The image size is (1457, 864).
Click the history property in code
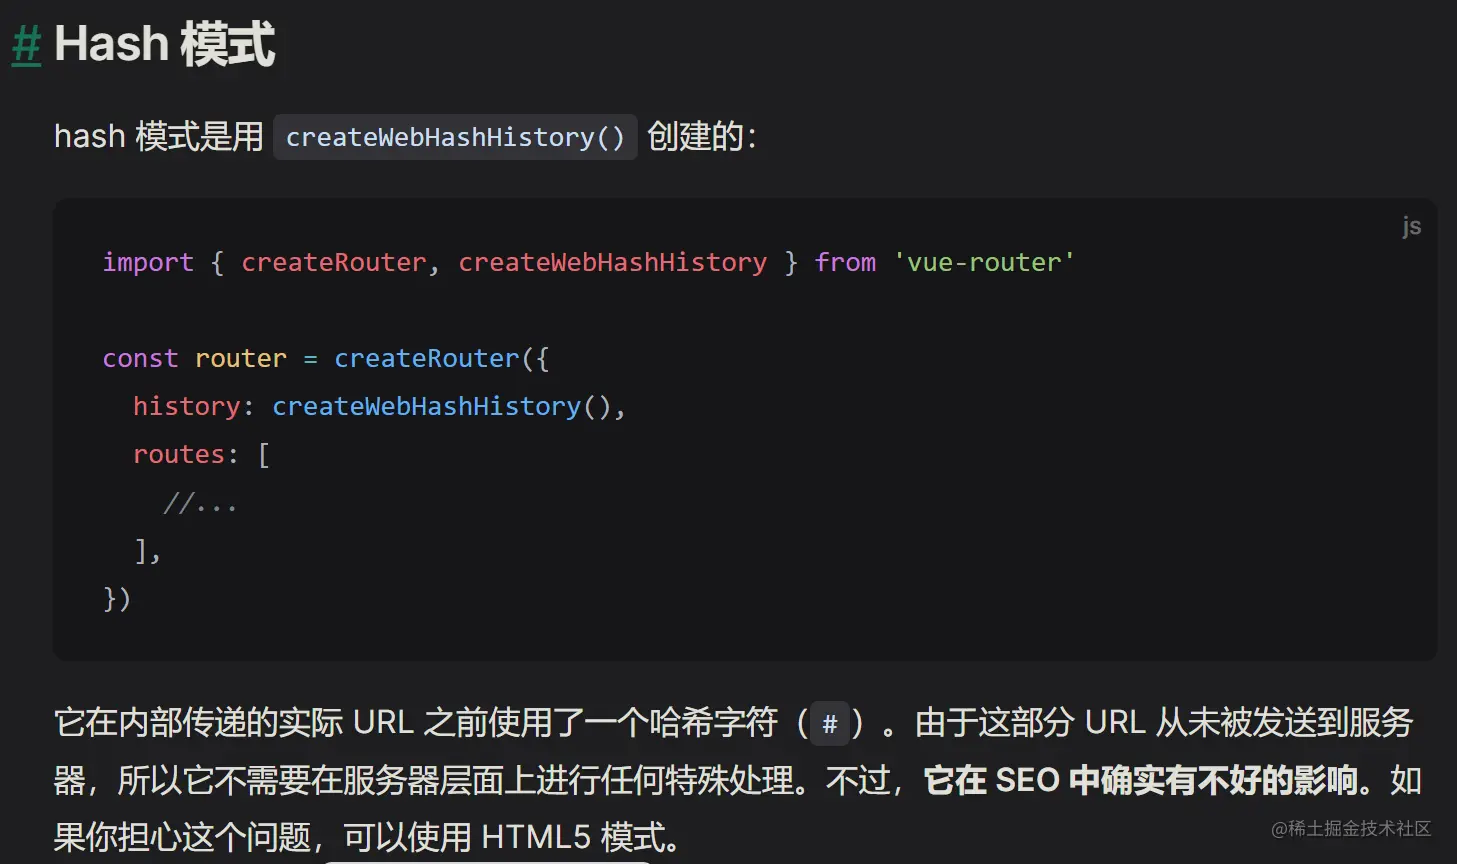(x=187, y=406)
